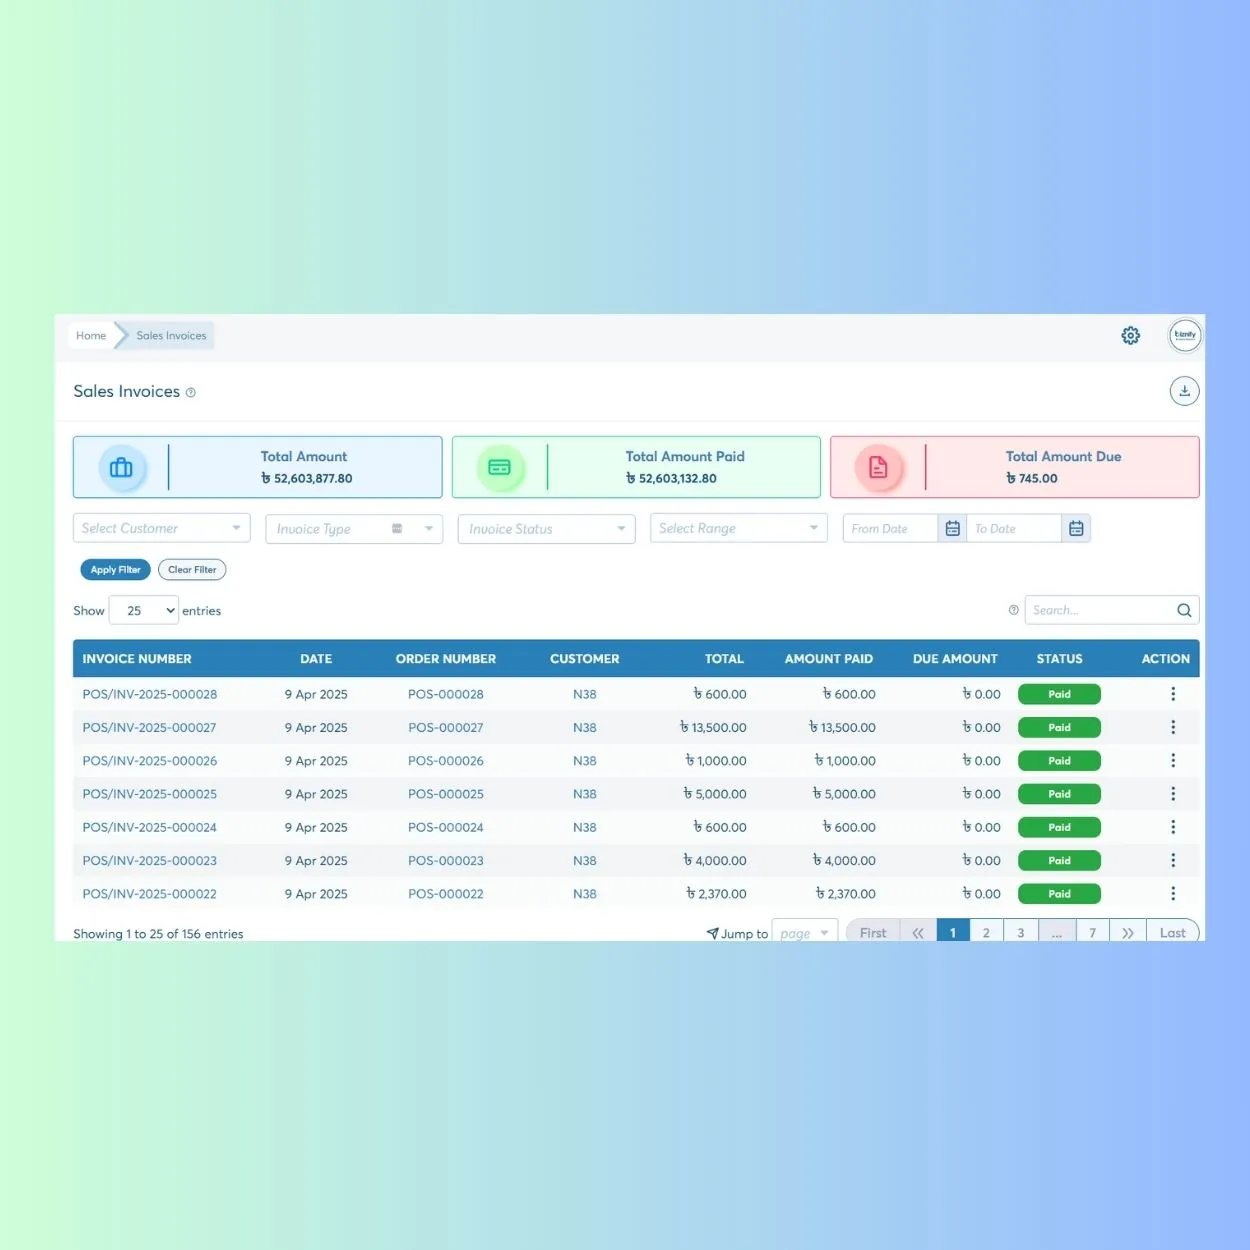Viewport: 1250px width, 1250px height.
Task: Click the briefcase icon on Total Amount card
Action: pos(121,467)
